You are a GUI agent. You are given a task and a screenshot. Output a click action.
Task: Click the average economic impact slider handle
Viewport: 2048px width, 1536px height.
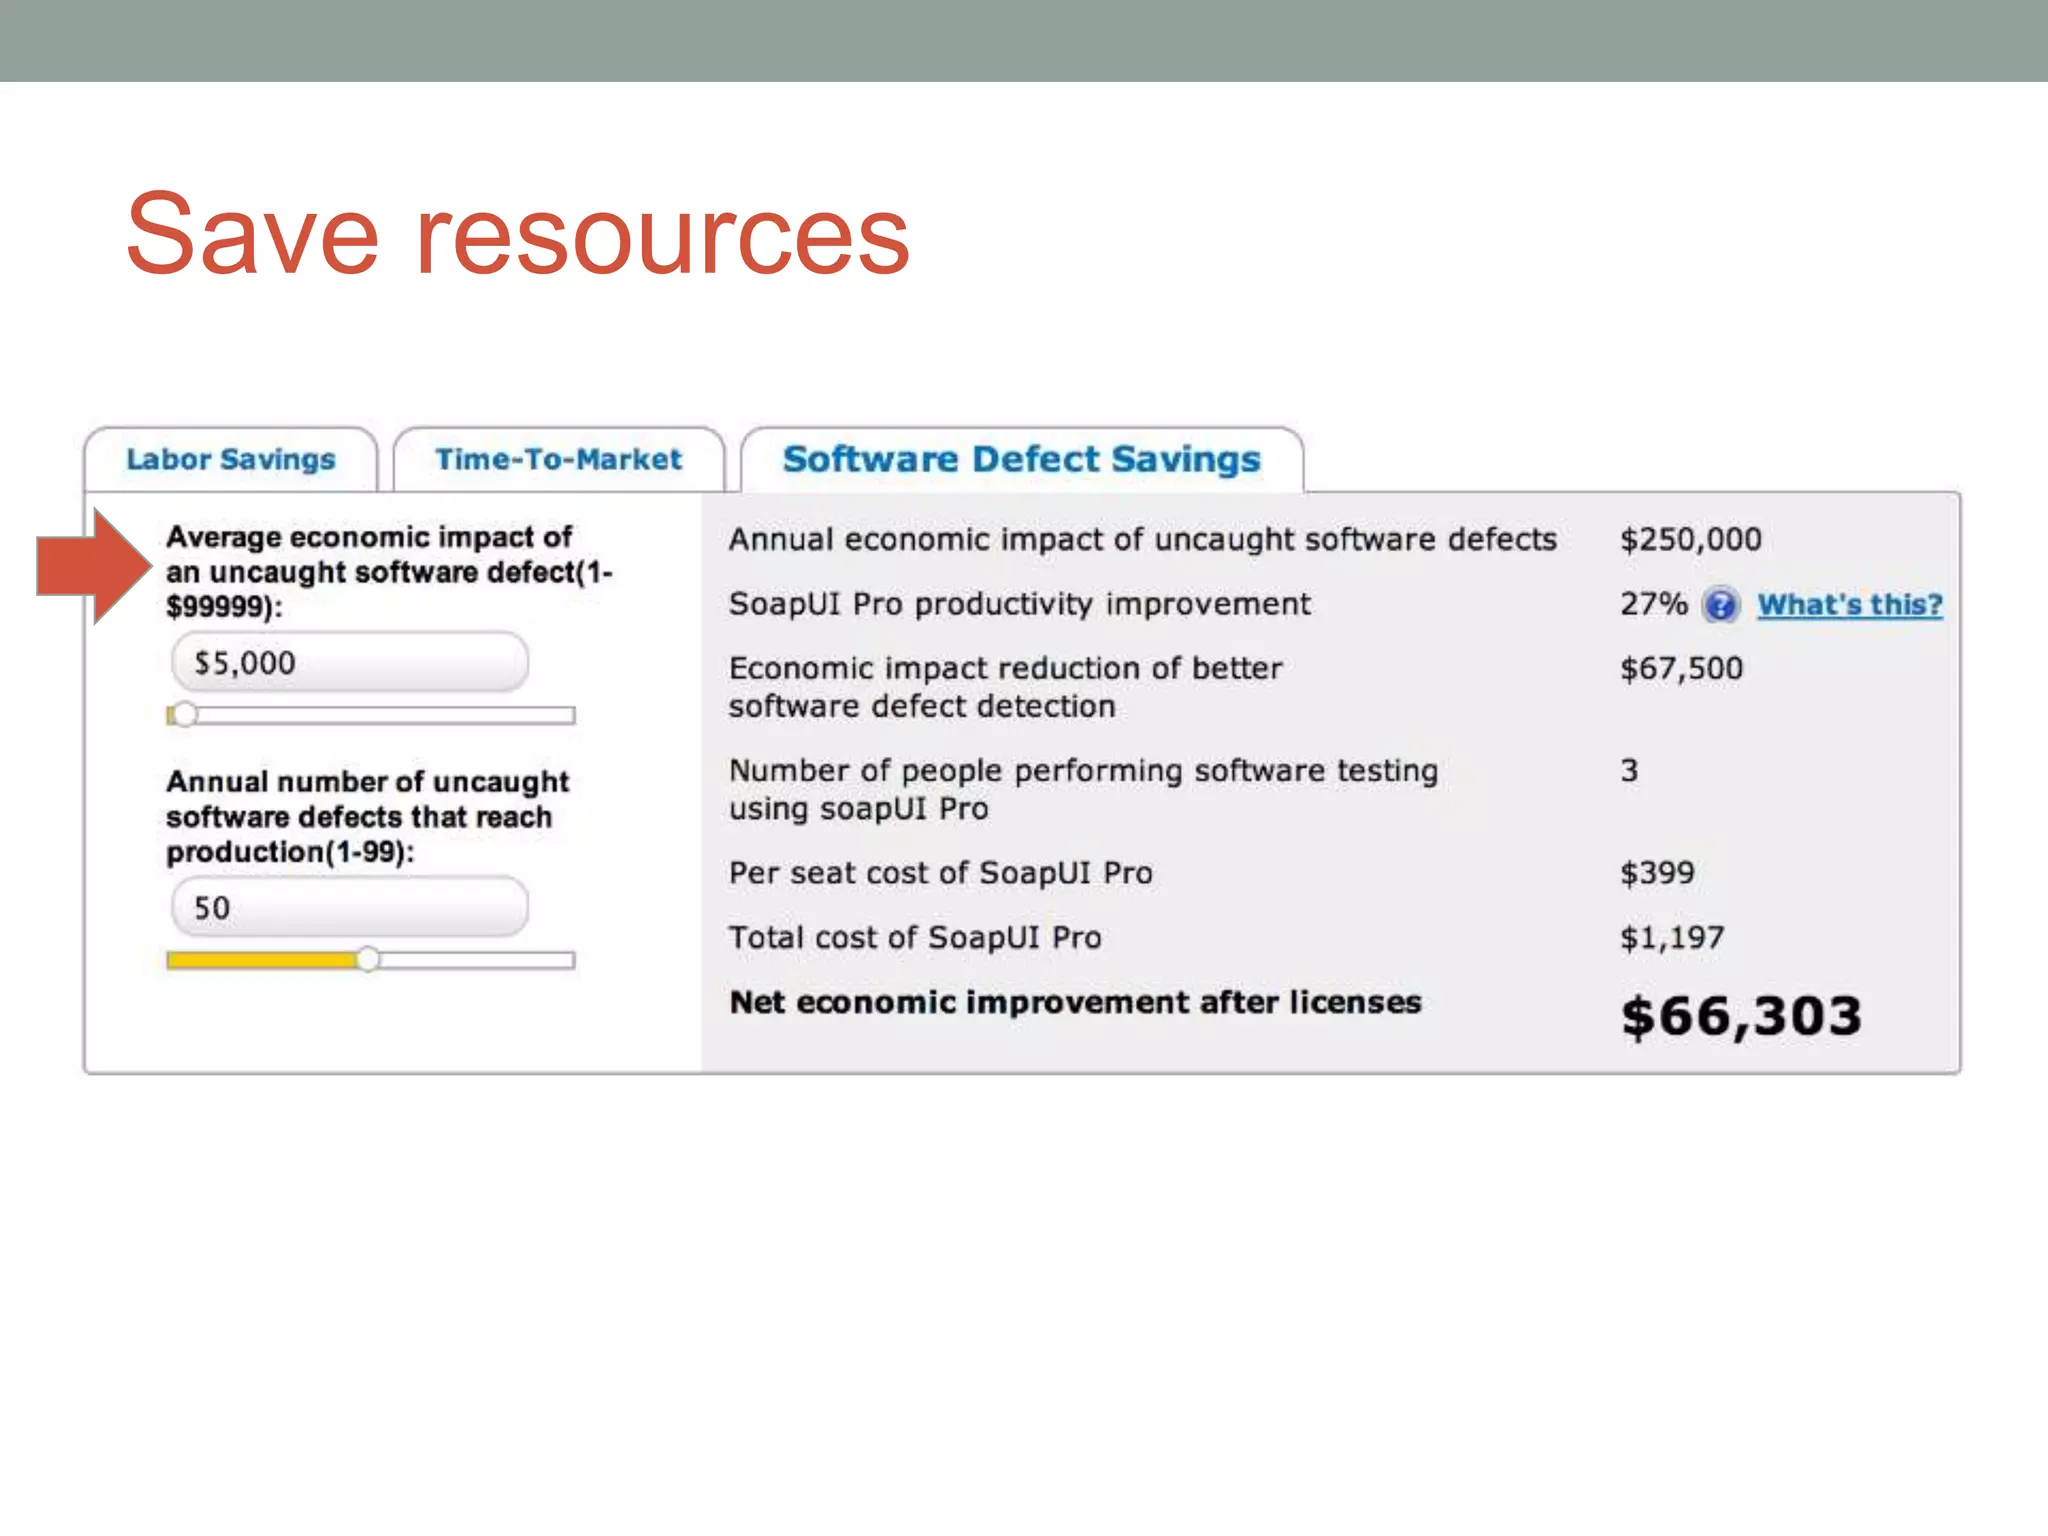[x=185, y=714]
